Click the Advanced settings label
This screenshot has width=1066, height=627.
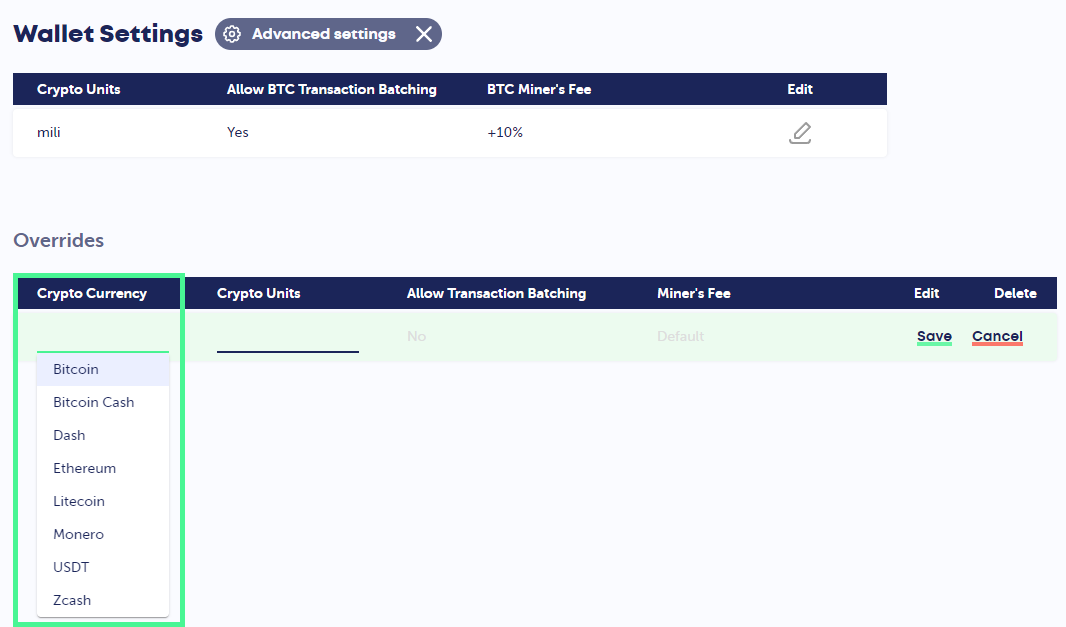point(323,34)
